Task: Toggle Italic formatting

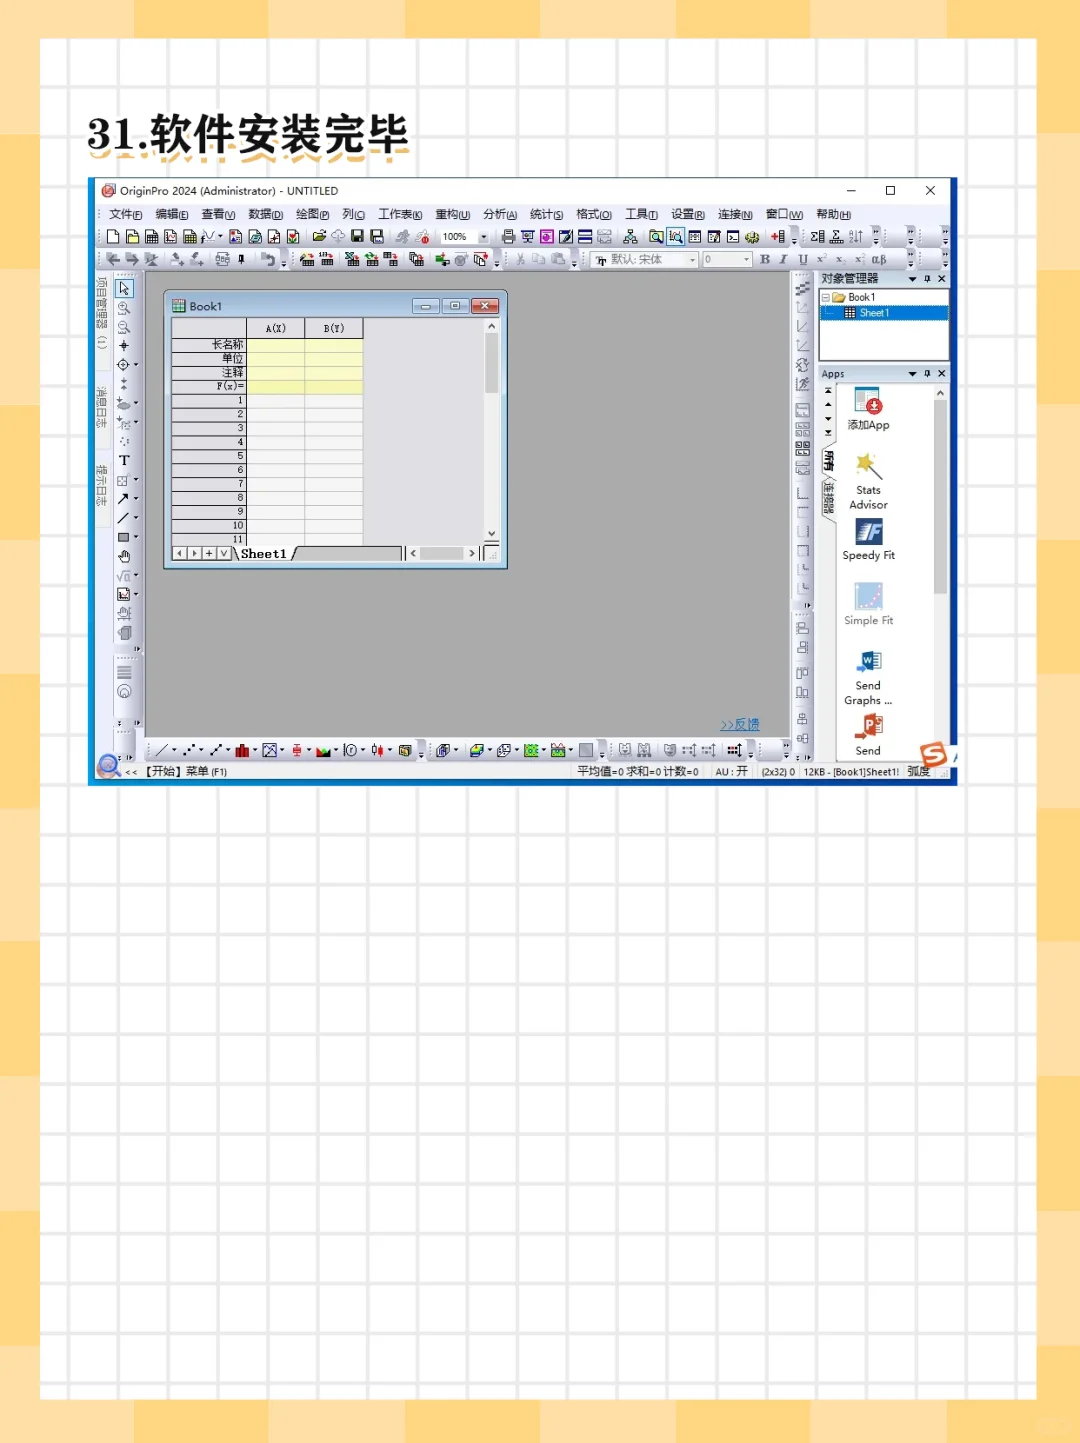Action: [783, 259]
